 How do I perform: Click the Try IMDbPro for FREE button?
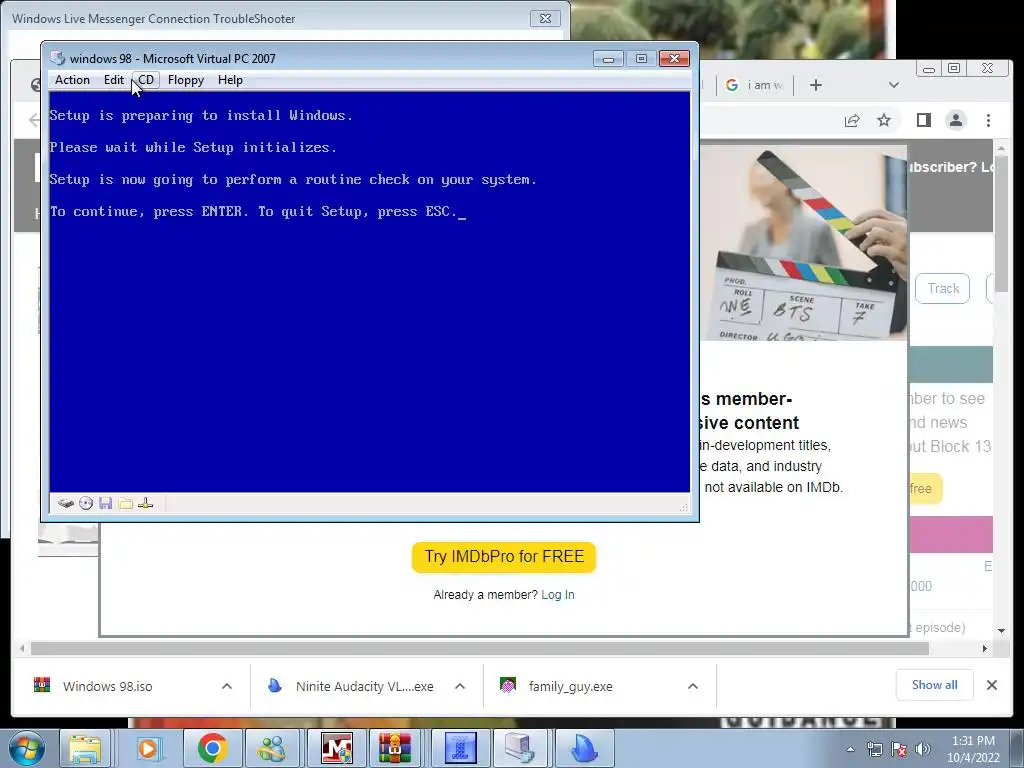click(504, 557)
